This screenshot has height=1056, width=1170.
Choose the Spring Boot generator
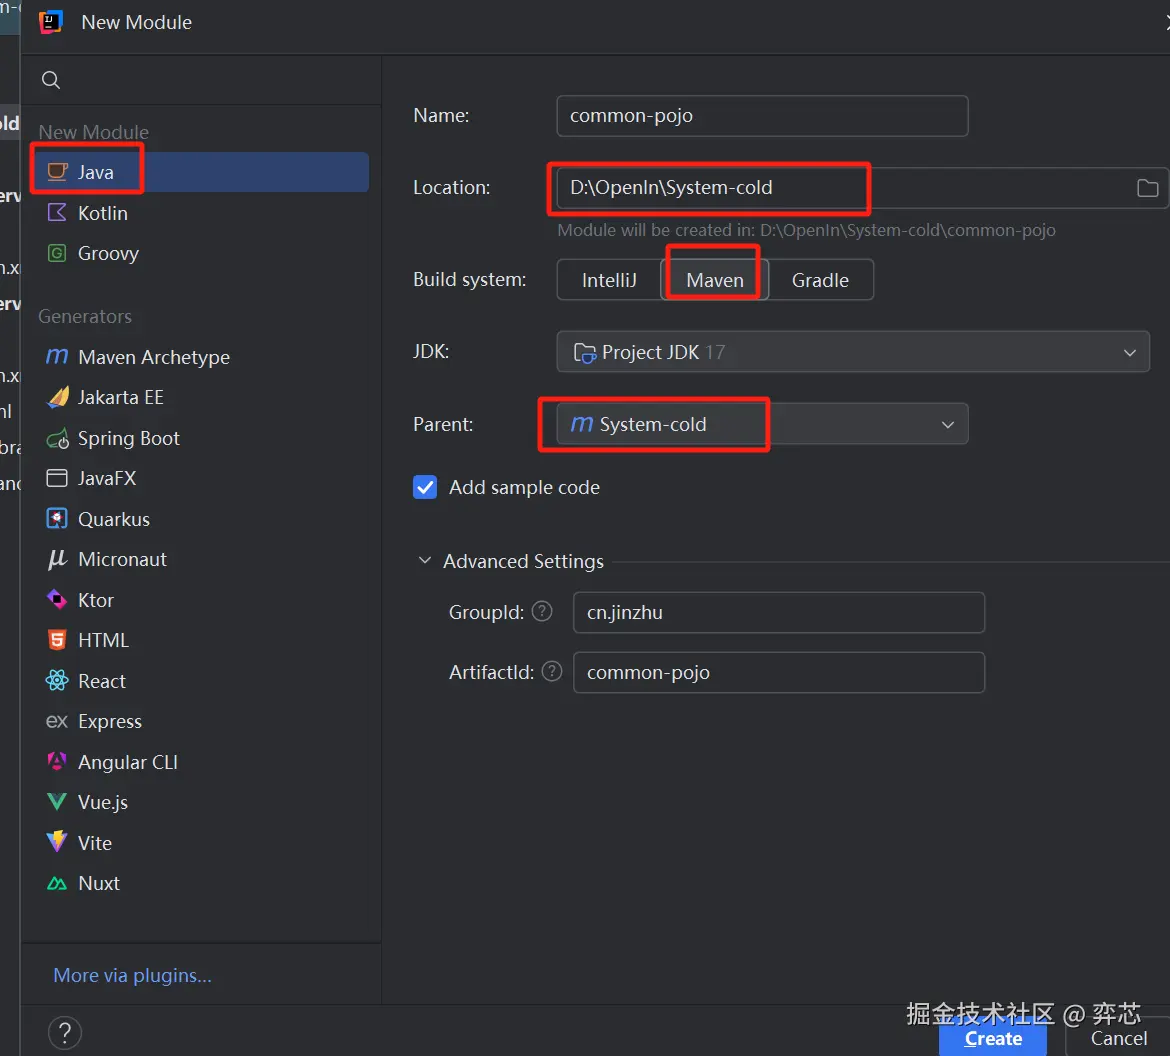[203, 438]
